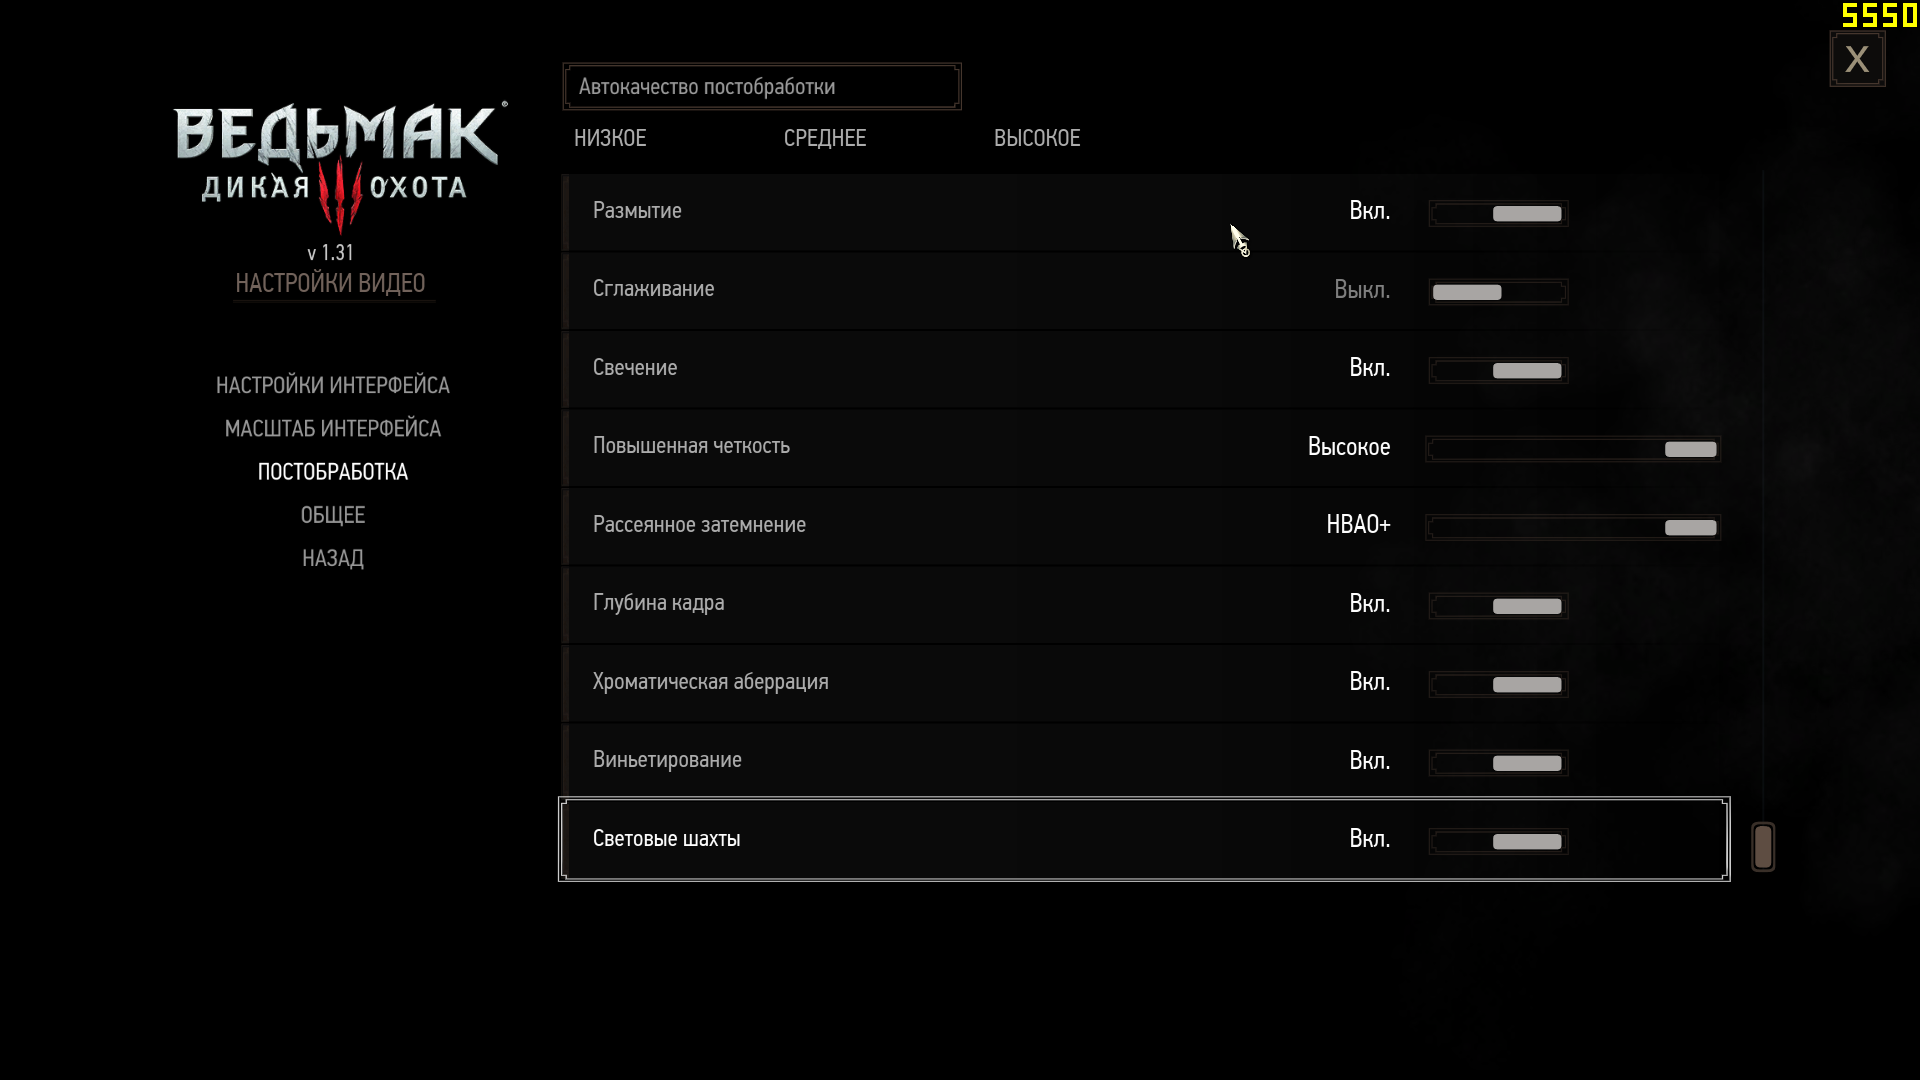Screen dimensions: 1920x1080
Task: Select the ПОСТОБРАБОТКА menu item
Action: click(x=333, y=472)
